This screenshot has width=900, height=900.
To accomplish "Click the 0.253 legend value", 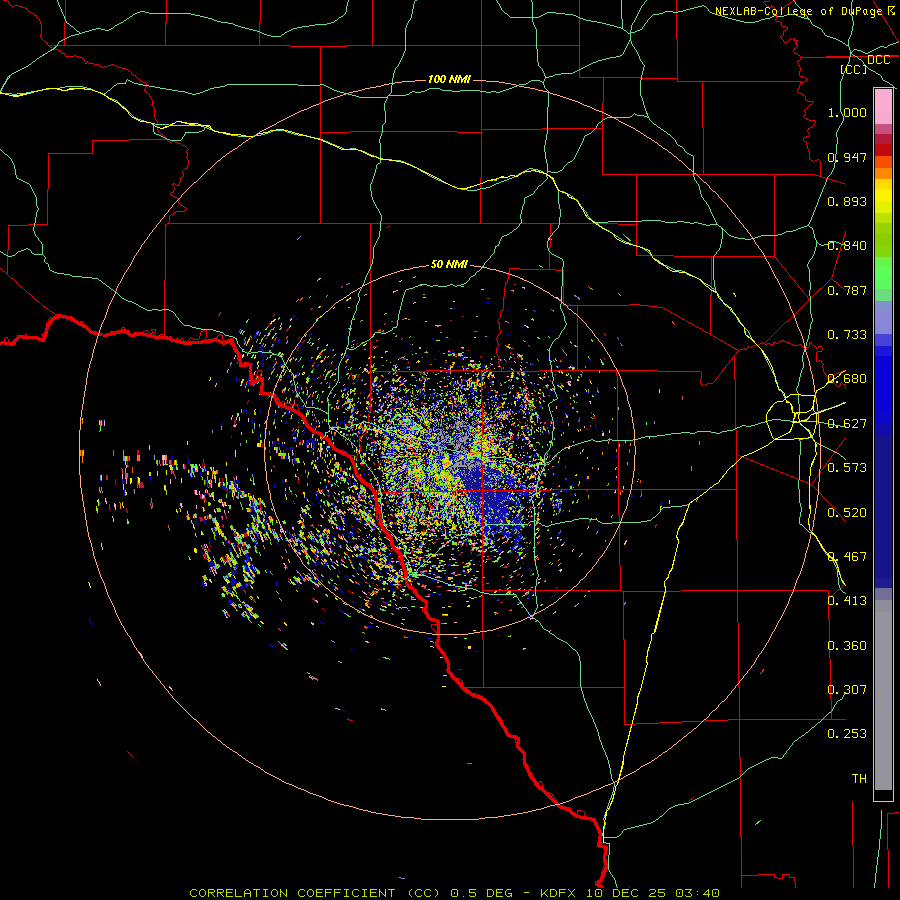I will pyautogui.click(x=847, y=734).
